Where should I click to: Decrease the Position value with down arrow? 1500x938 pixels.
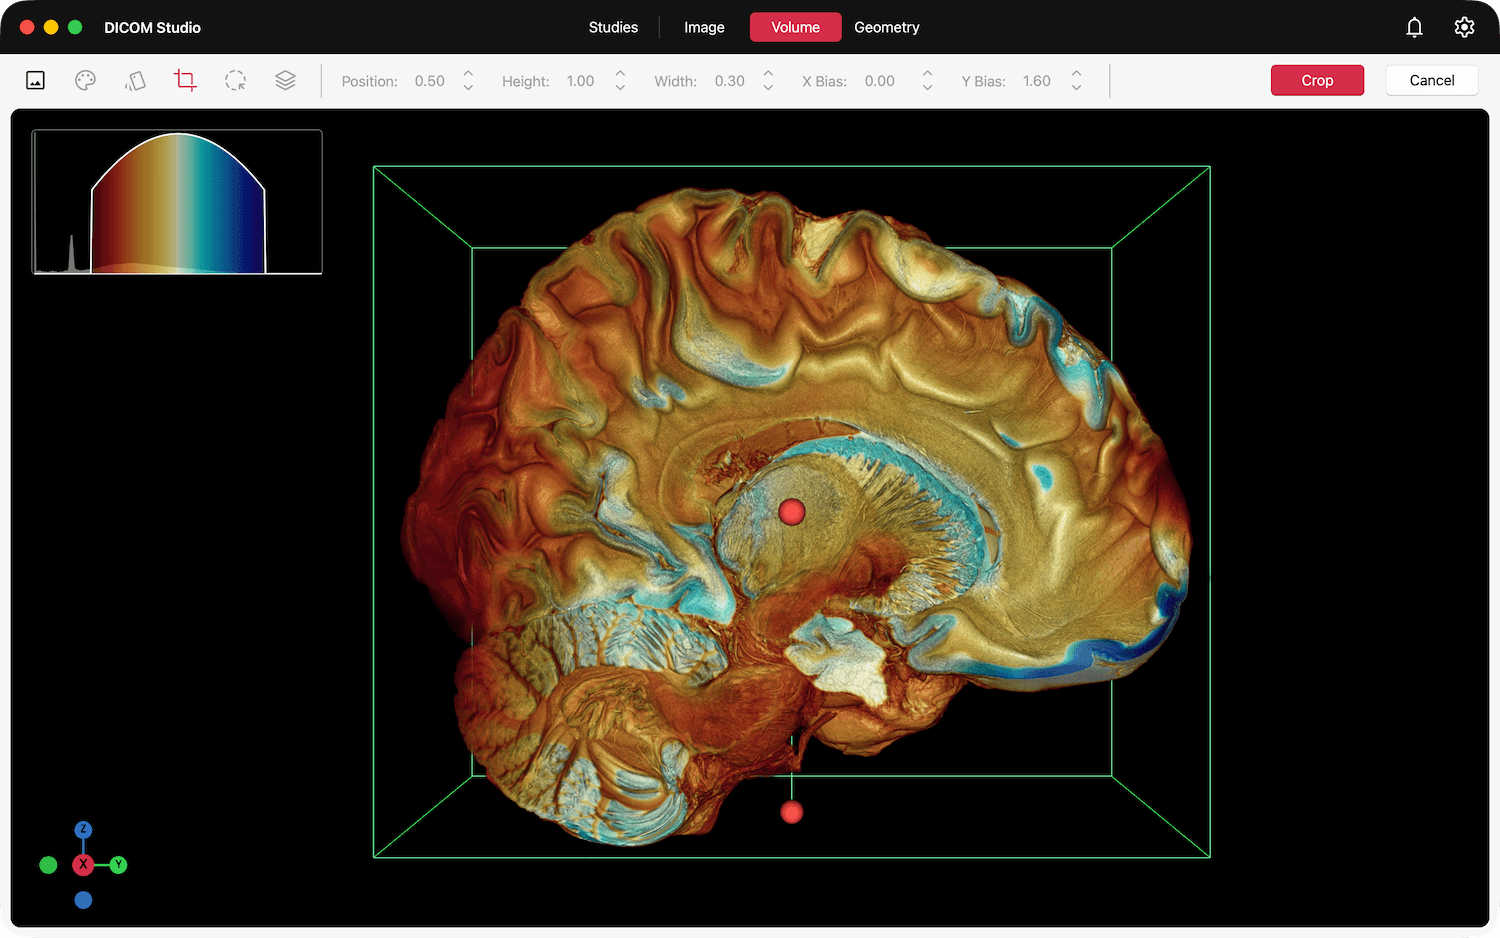pyautogui.click(x=468, y=88)
